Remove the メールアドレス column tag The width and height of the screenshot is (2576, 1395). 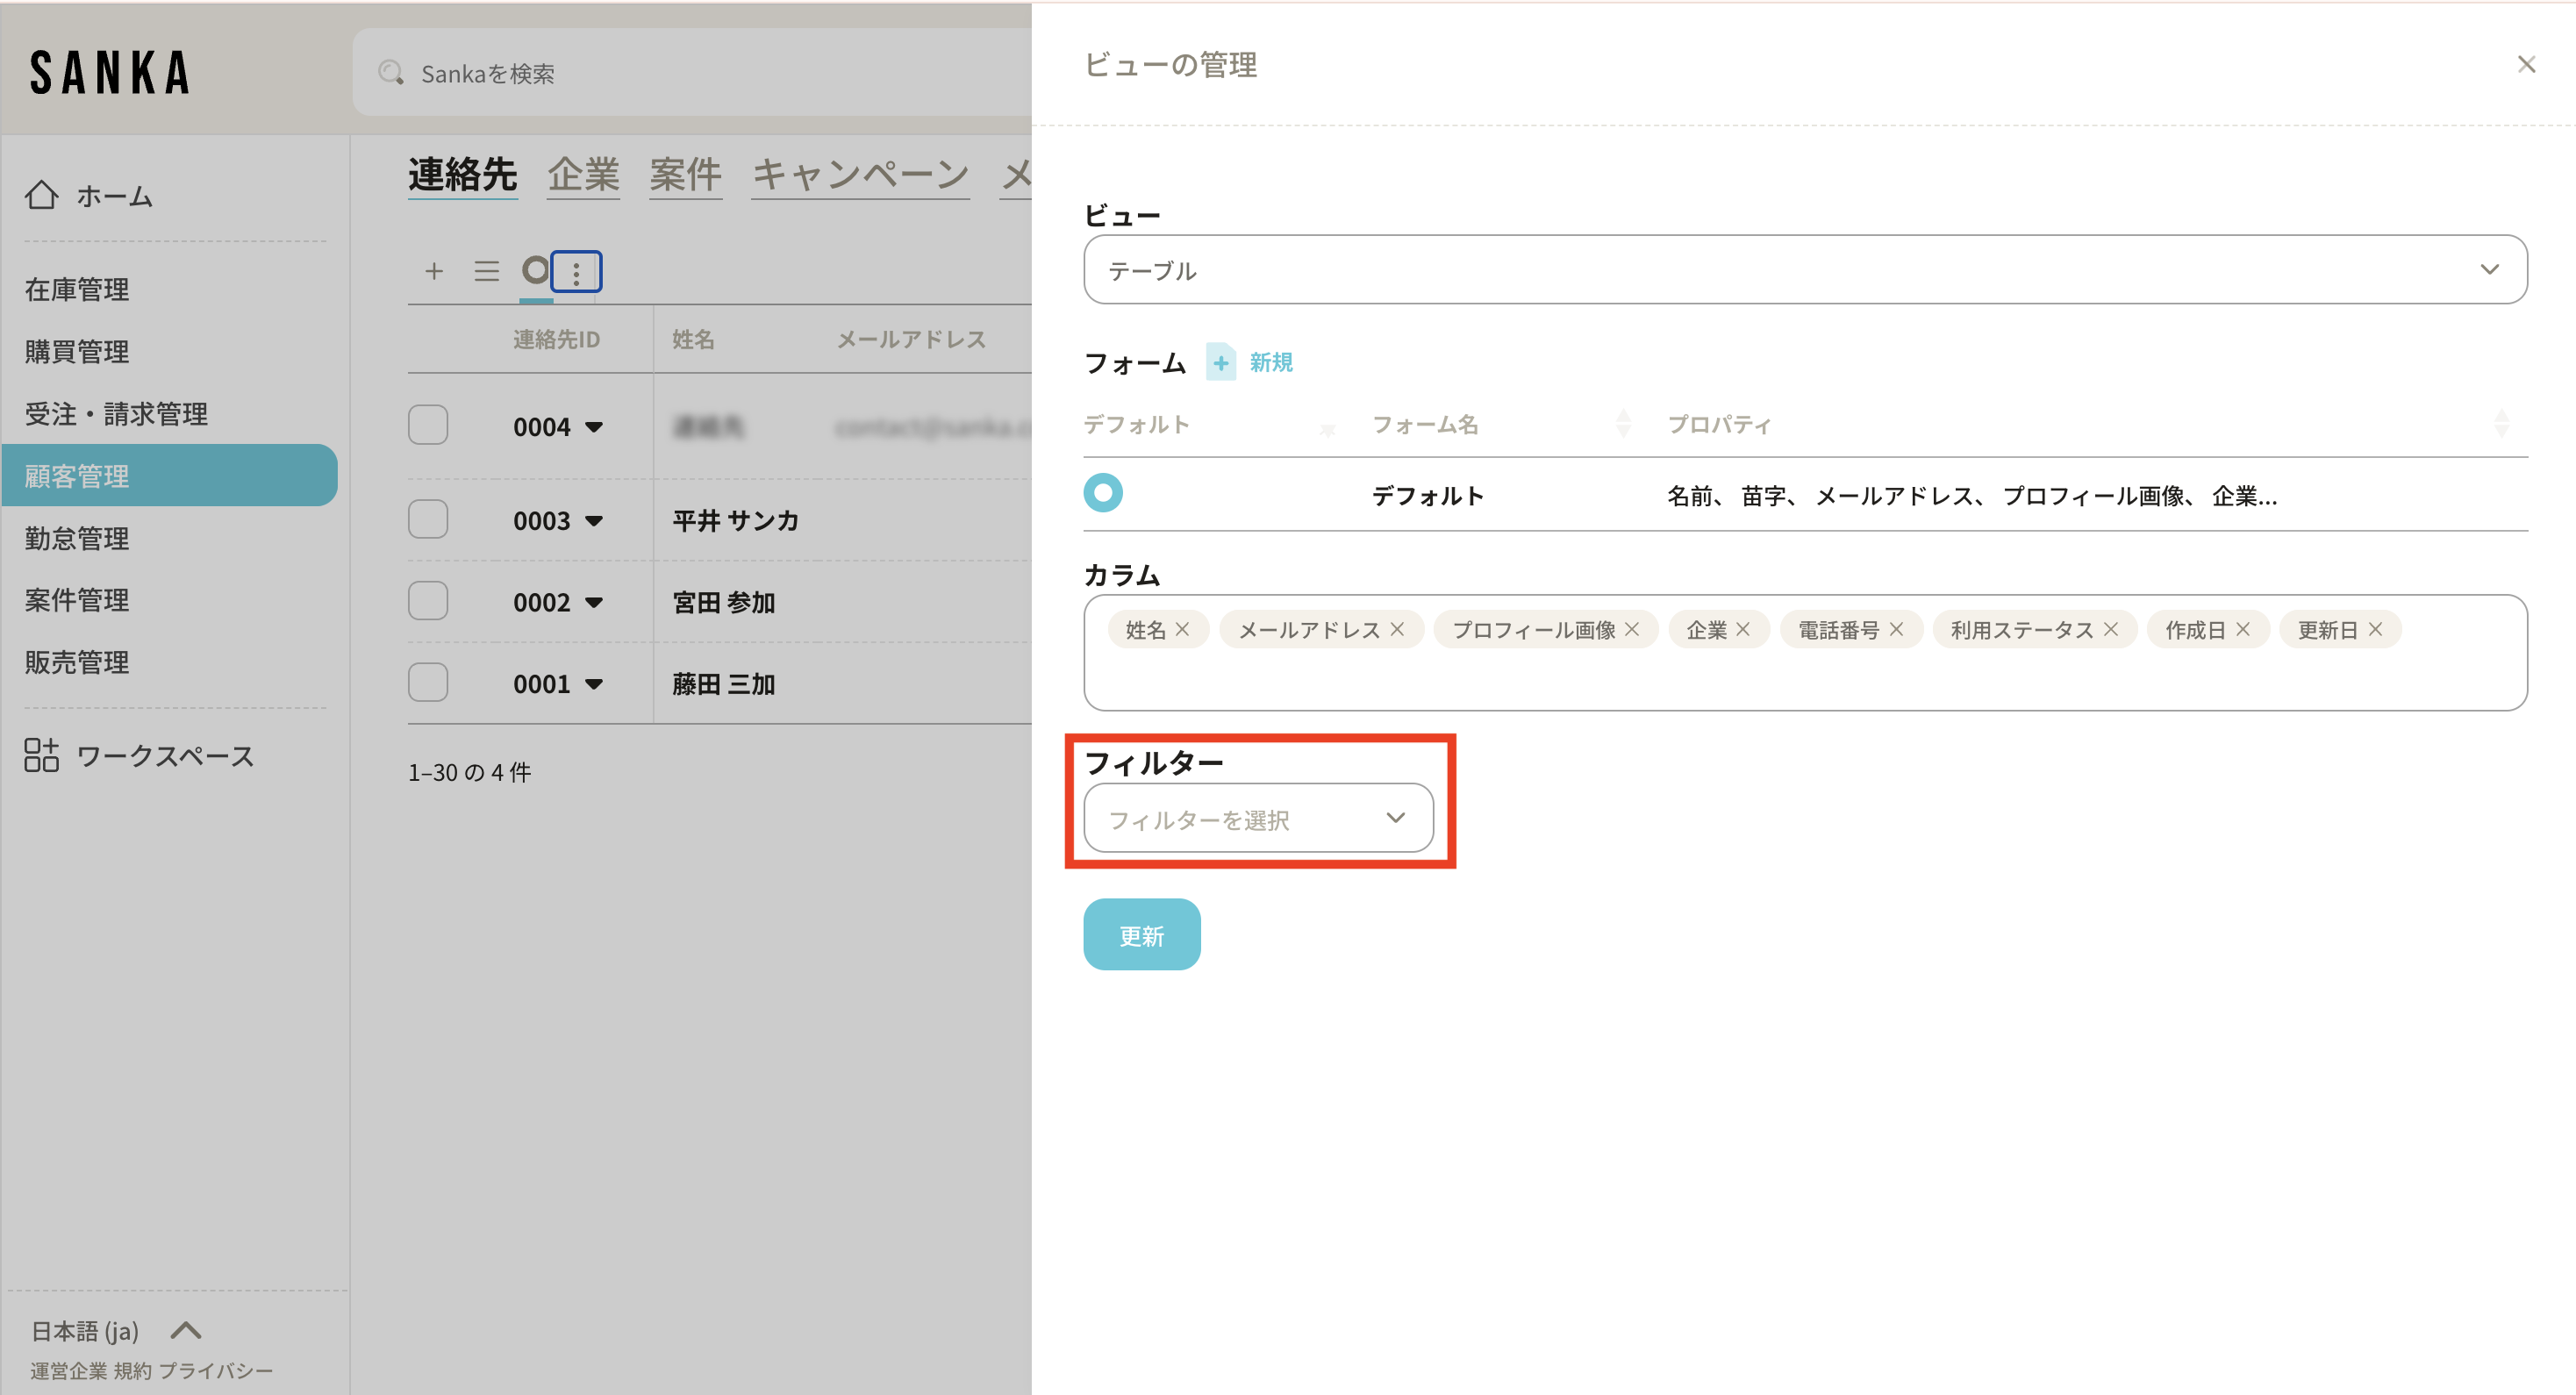tap(1397, 629)
